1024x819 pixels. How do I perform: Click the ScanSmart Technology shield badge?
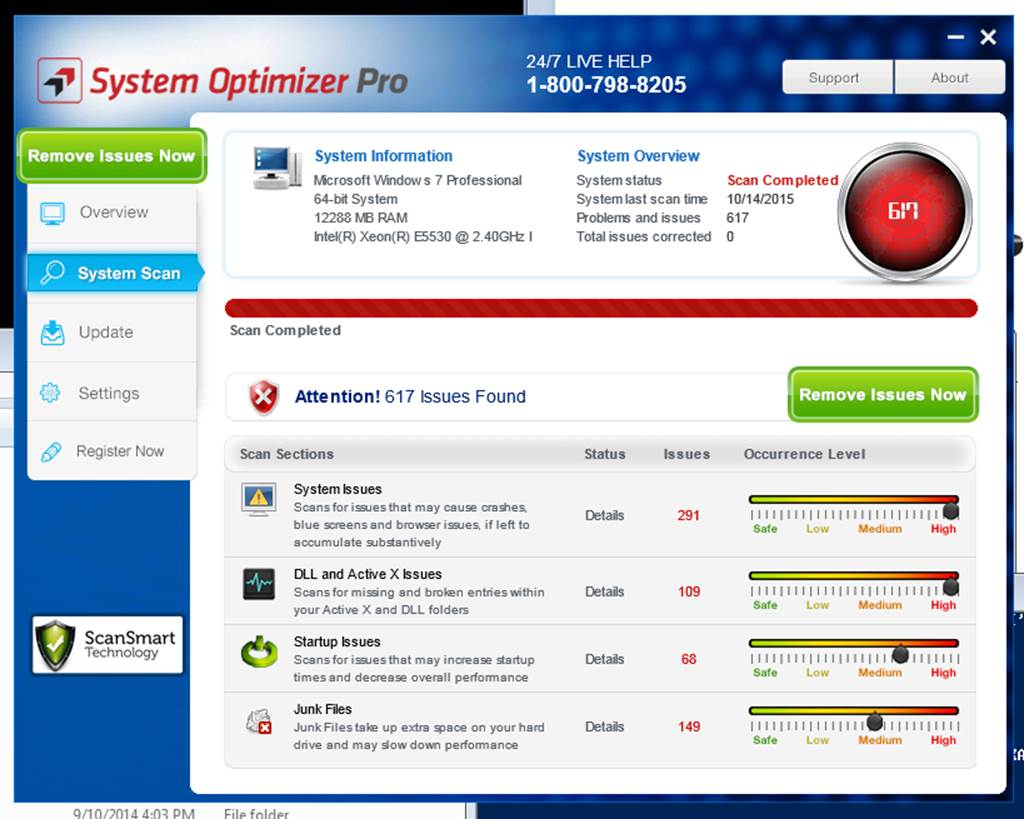click(x=108, y=645)
